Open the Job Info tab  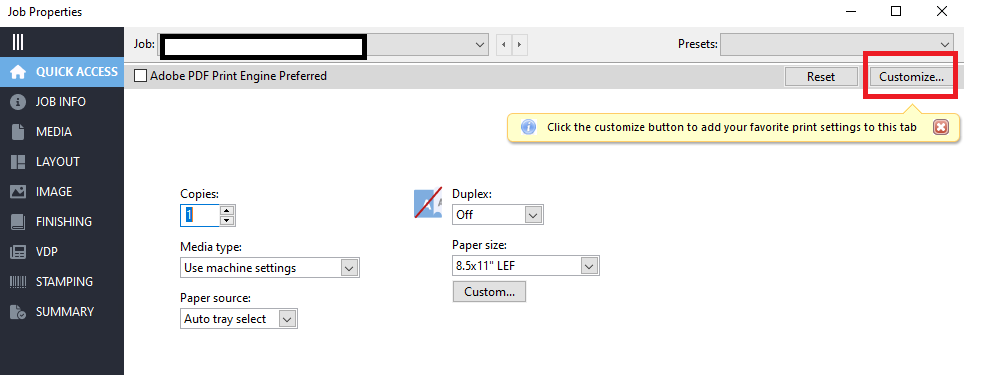pos(62,102)
